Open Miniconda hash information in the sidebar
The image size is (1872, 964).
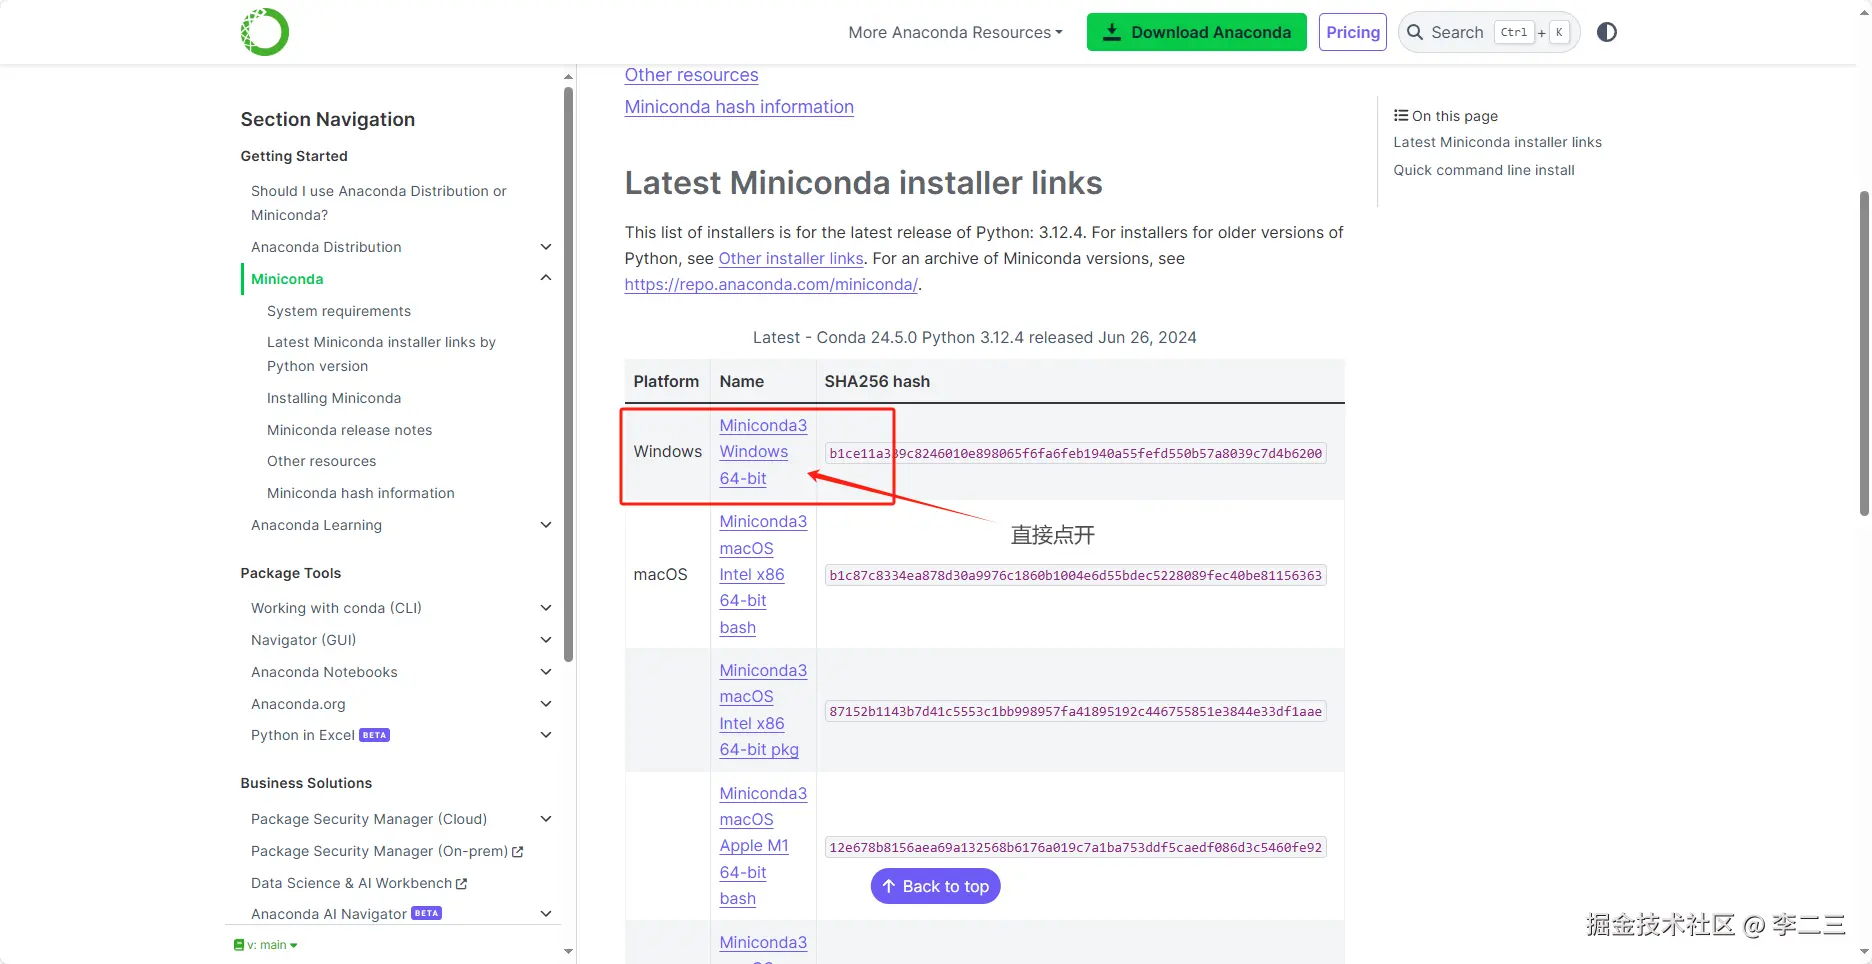(361, 493)
